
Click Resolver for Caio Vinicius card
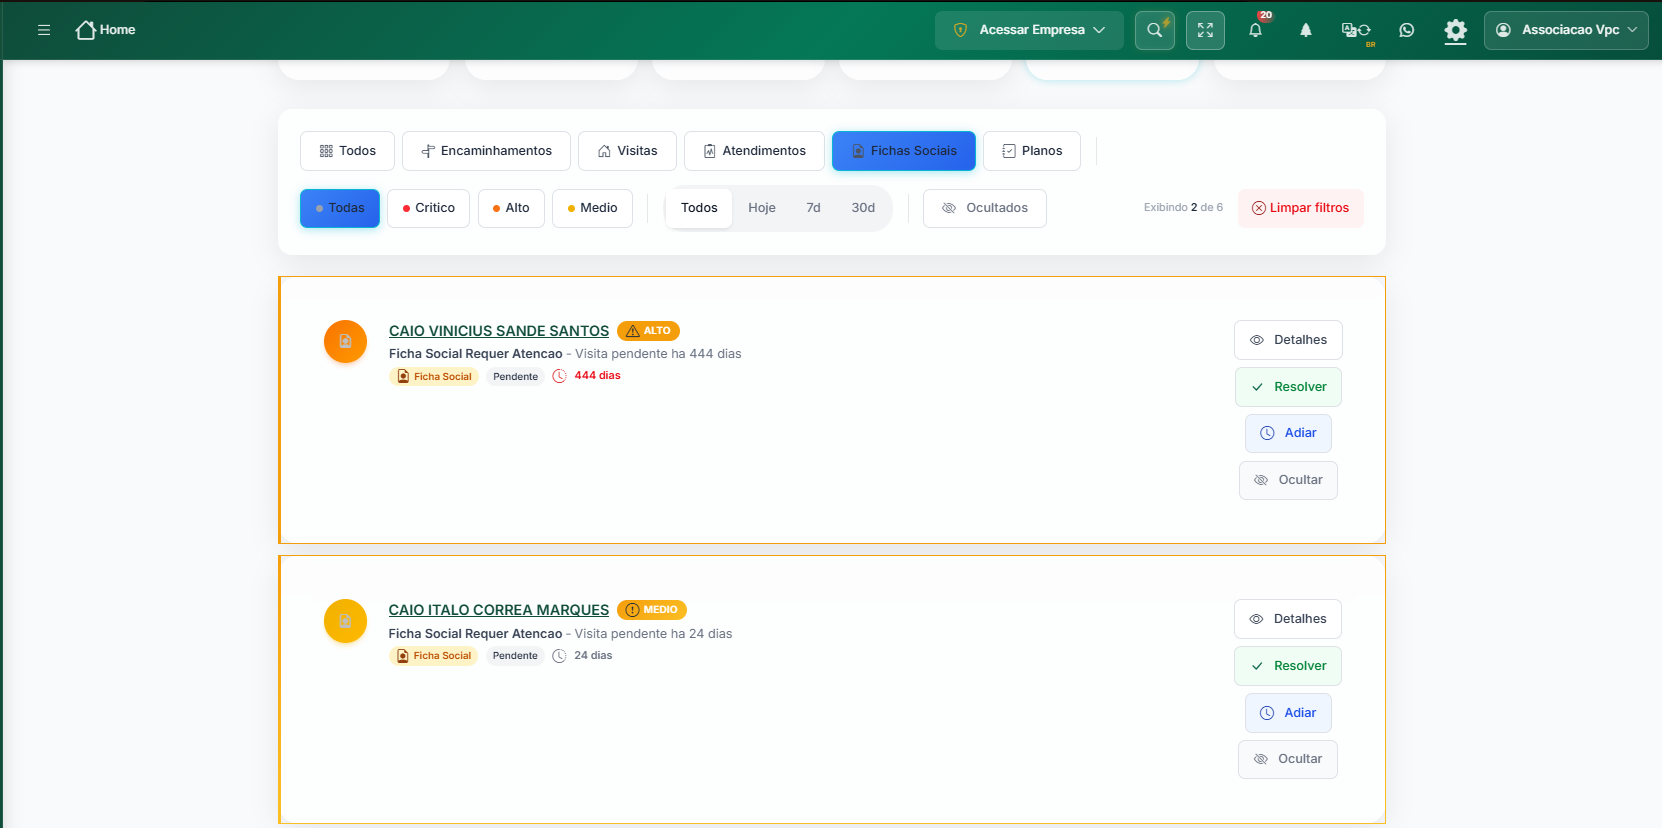(1288, 387)
